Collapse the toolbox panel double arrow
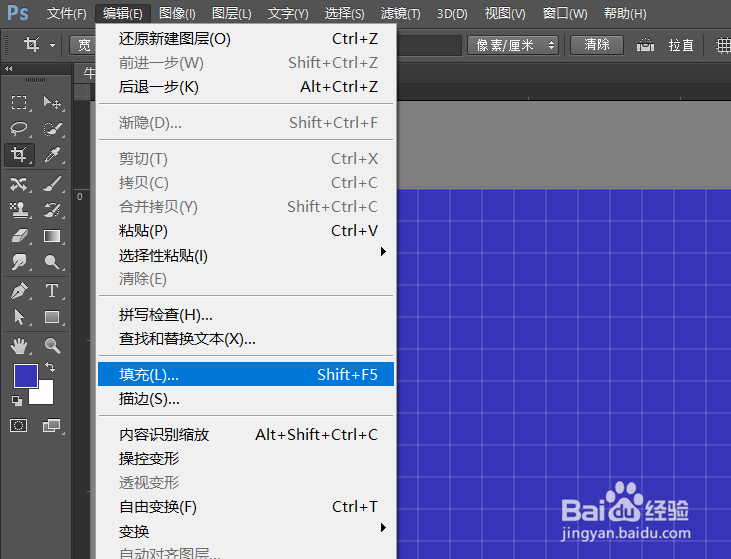Screen dimensions: 731x559 (8, 69)
